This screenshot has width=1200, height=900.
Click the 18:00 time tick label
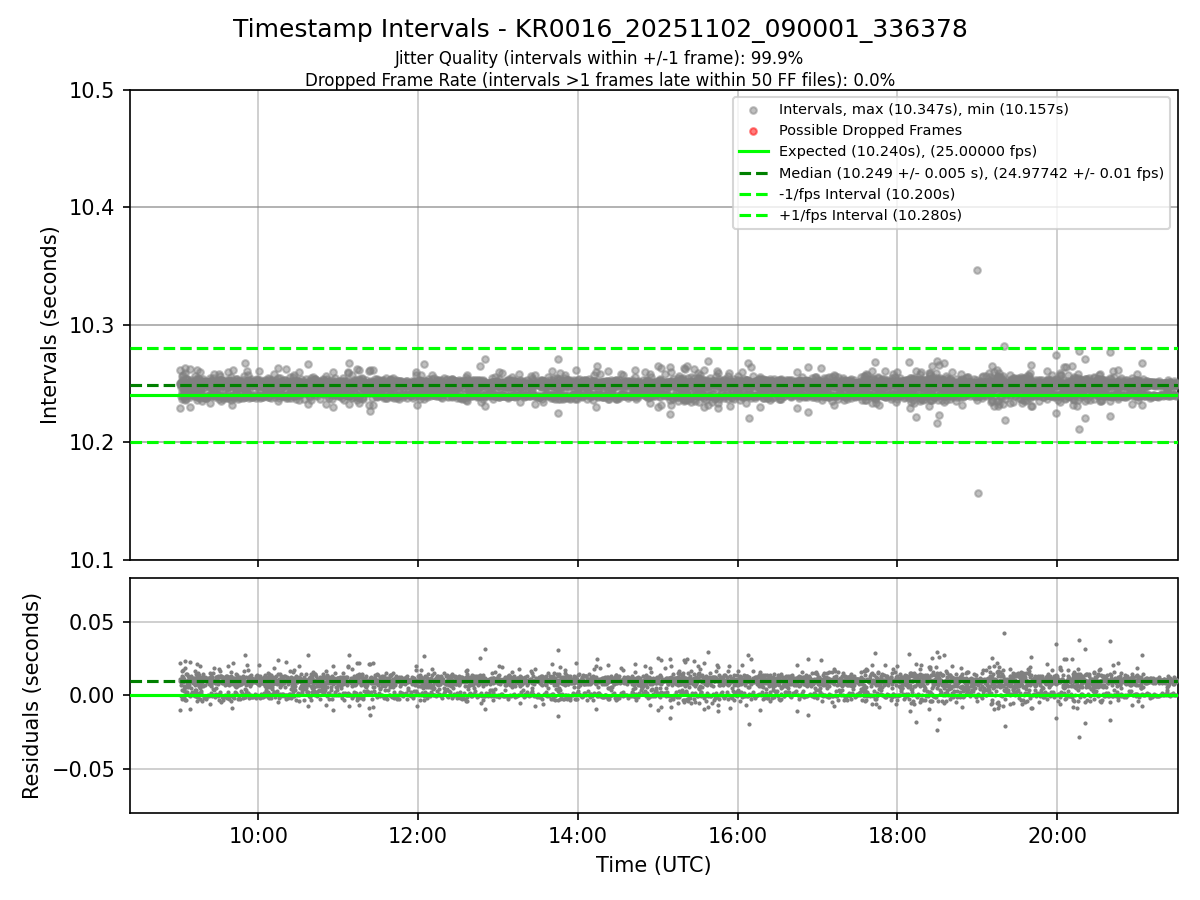(897, 834)
